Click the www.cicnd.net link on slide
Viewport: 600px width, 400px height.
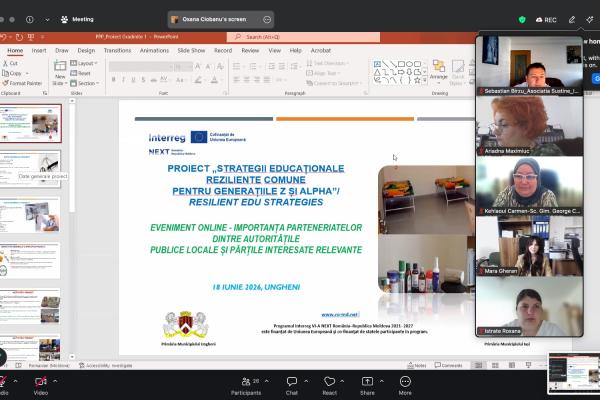point(340,315)
